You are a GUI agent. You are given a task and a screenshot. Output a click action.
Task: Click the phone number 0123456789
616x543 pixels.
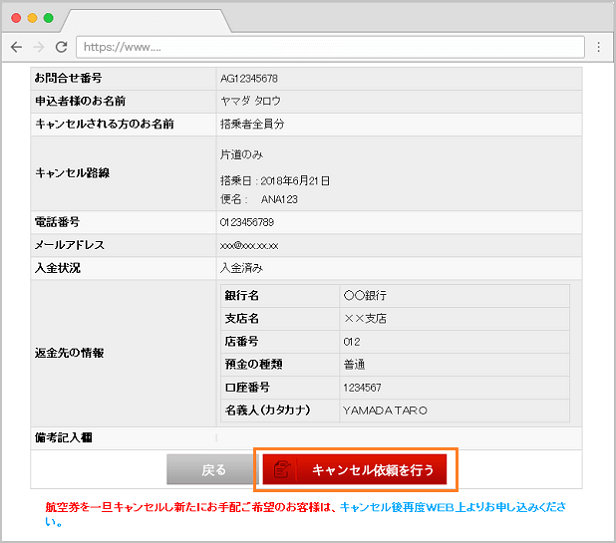coord(247,222)
